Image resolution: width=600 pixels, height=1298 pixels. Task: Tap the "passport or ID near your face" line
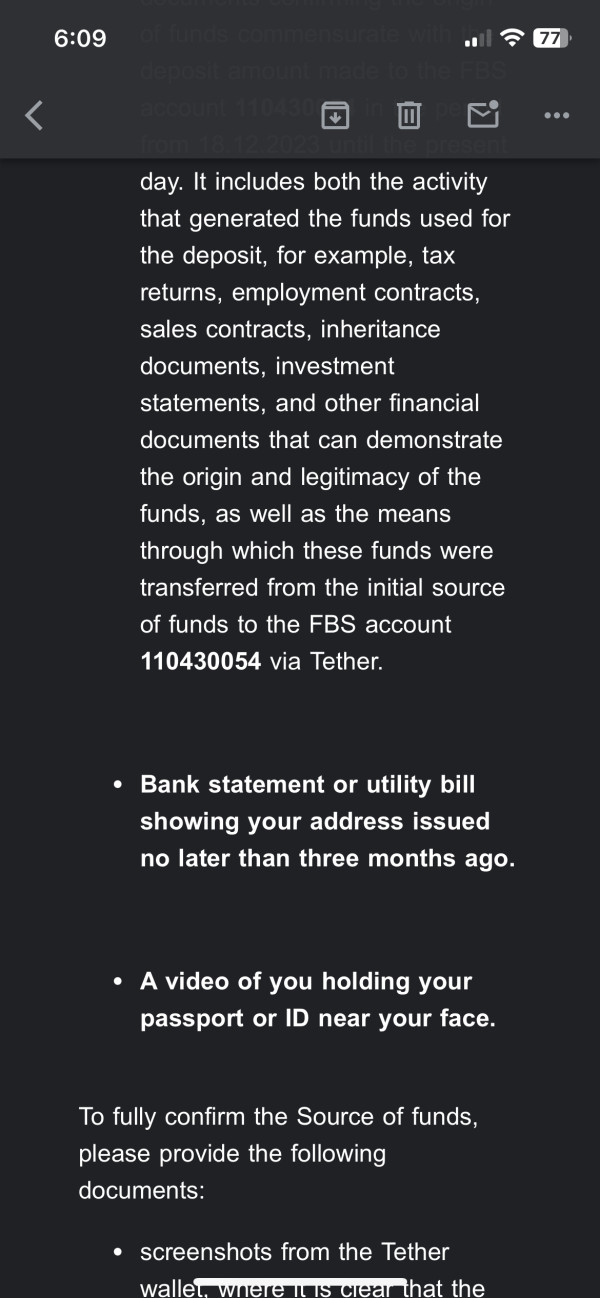pos(317,1019)
